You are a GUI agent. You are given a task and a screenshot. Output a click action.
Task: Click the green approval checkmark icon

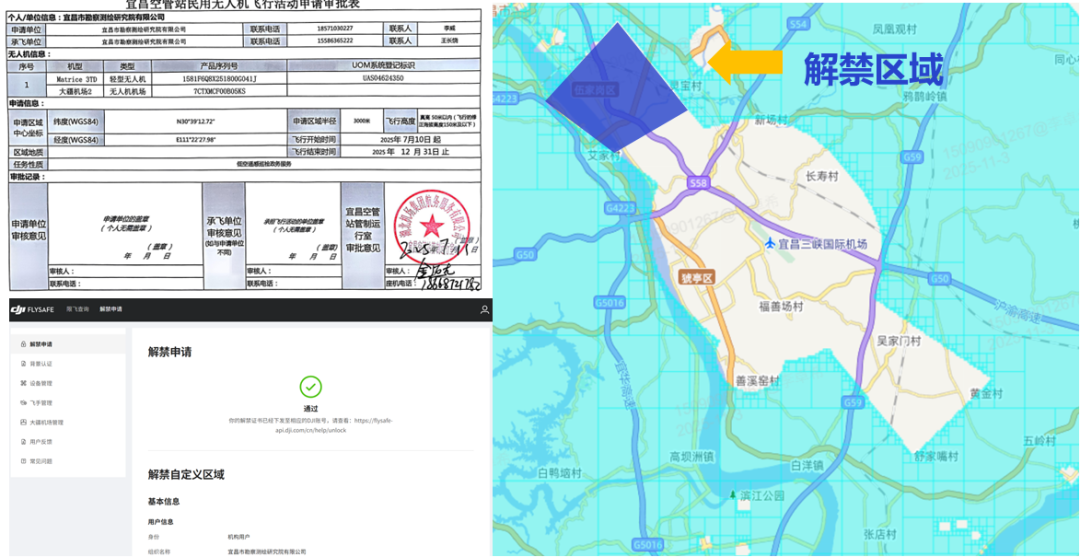point(311,386)
